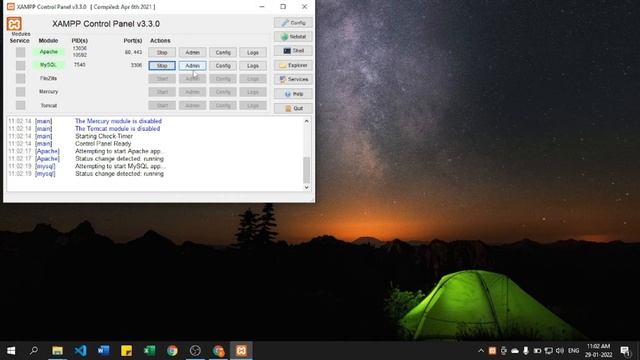This screenshot has width=640, height=360.
Task: Open the taskbar clock and date
Action: tap(598, 351)
